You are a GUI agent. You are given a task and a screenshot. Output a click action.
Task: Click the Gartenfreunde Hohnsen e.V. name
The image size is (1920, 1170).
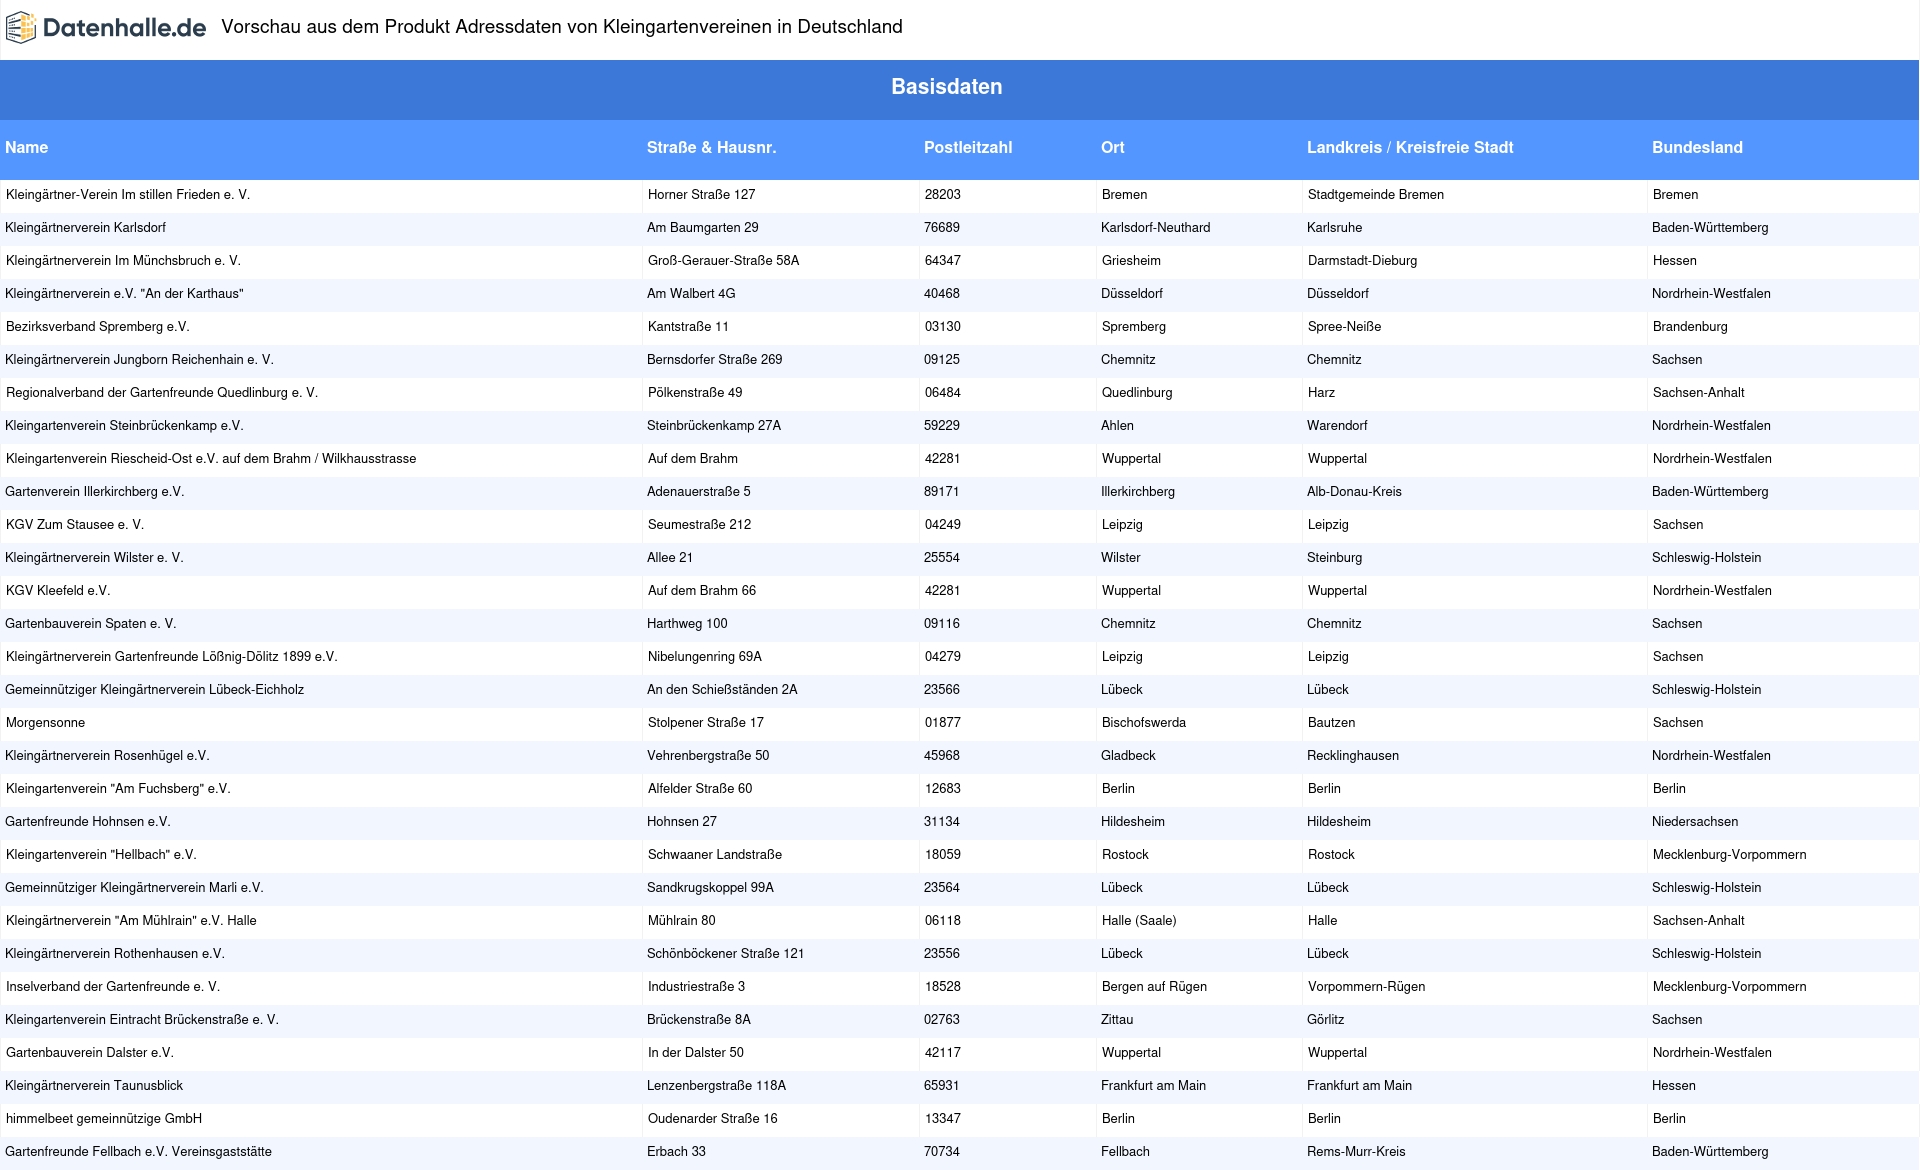(88, 822)
